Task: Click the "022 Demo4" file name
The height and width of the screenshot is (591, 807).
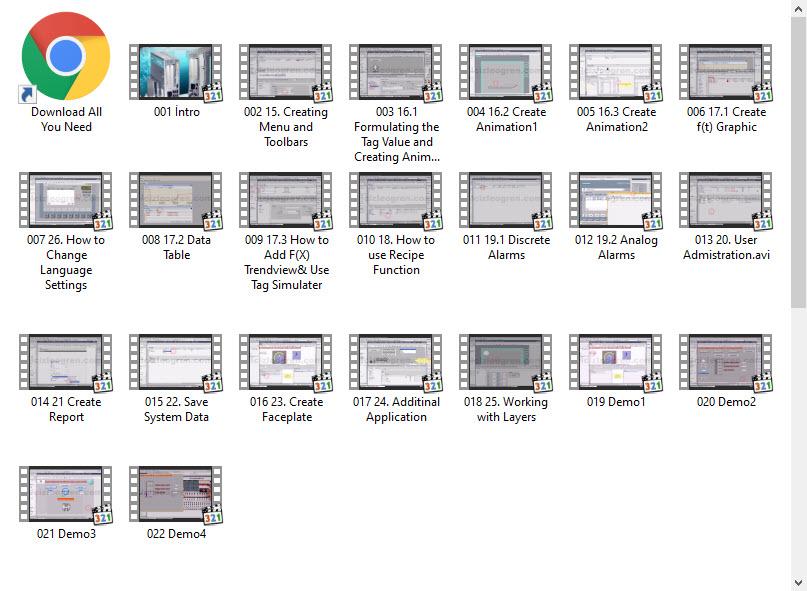Action: point(177,534)
